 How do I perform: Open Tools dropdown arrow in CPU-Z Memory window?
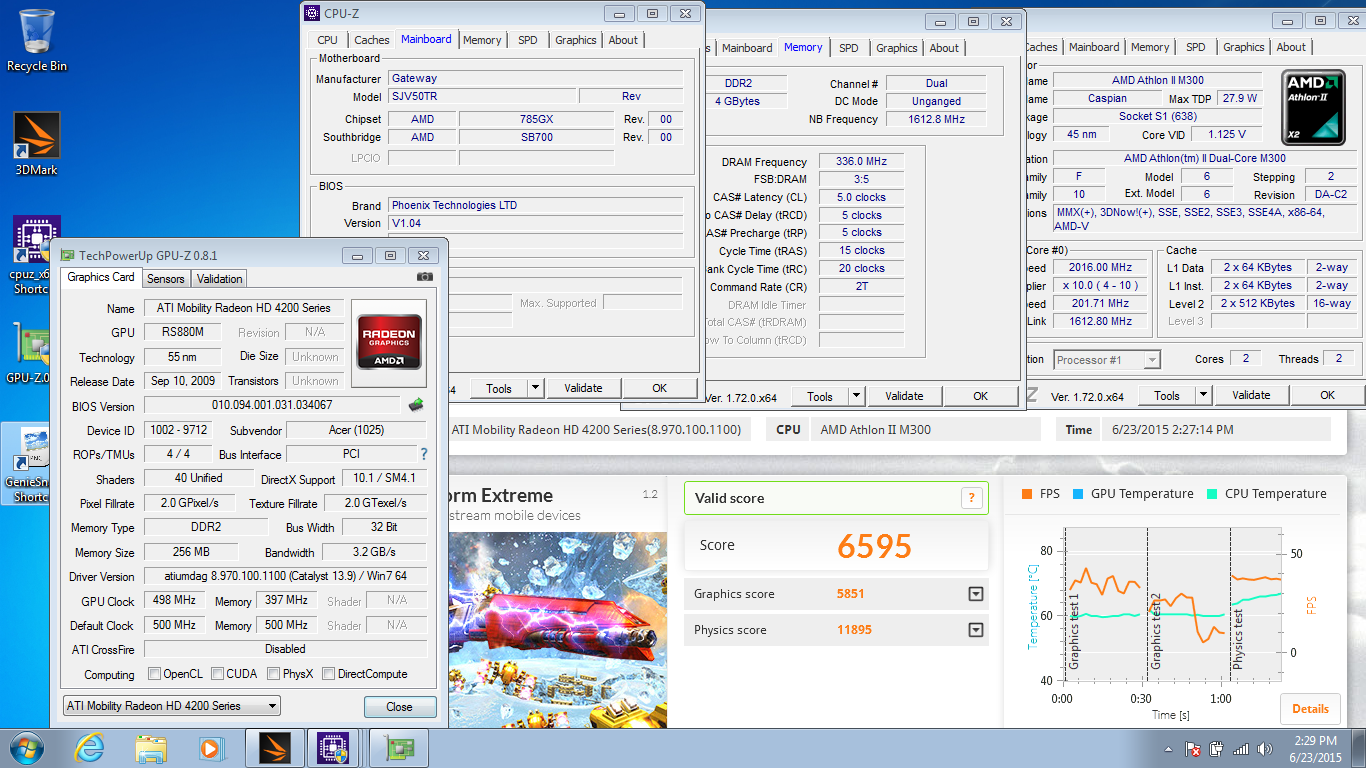pos(856,396)
